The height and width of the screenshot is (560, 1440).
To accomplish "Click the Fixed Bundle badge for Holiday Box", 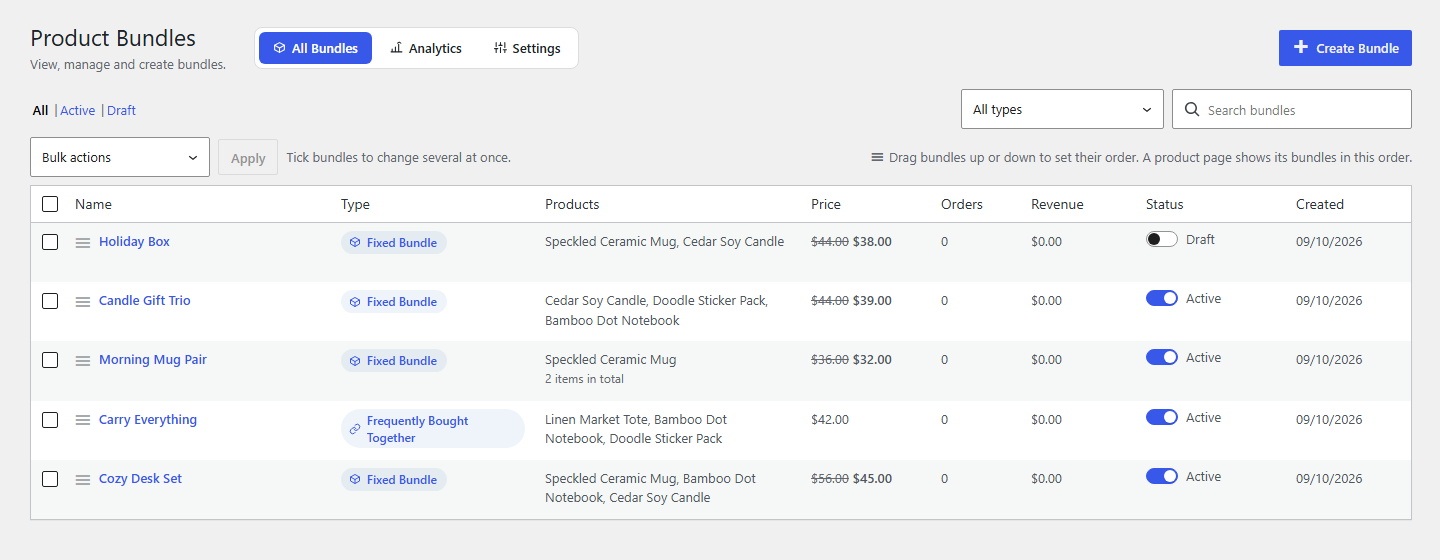I will coord(394,243).
